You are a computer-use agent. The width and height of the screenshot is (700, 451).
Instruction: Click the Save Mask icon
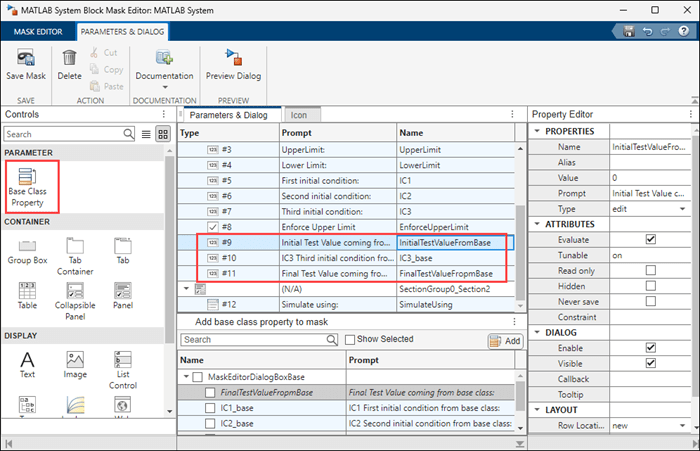coord(26,58)
